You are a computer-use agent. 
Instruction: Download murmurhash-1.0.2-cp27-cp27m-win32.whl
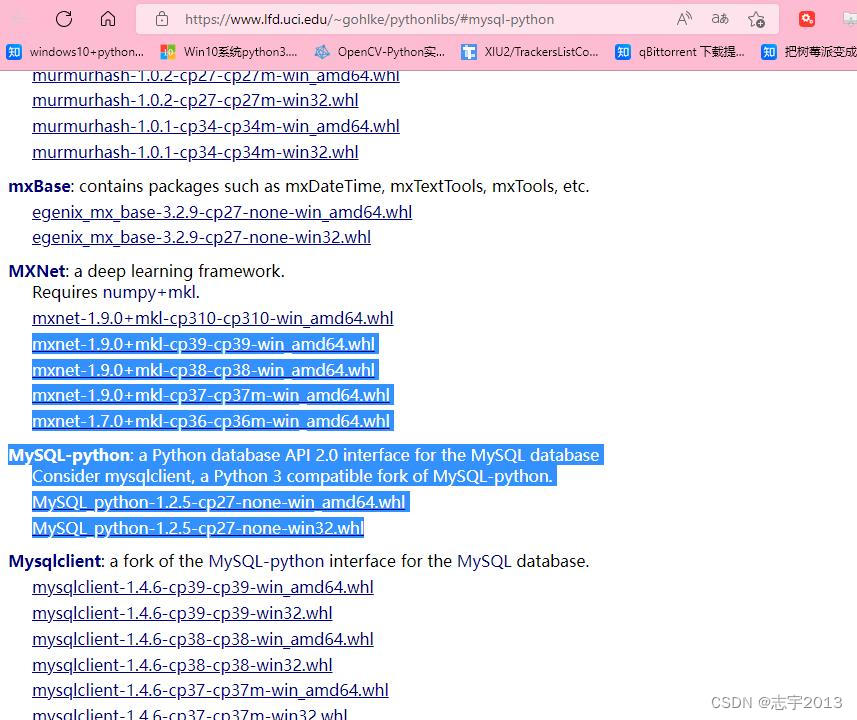click(195, 101)
